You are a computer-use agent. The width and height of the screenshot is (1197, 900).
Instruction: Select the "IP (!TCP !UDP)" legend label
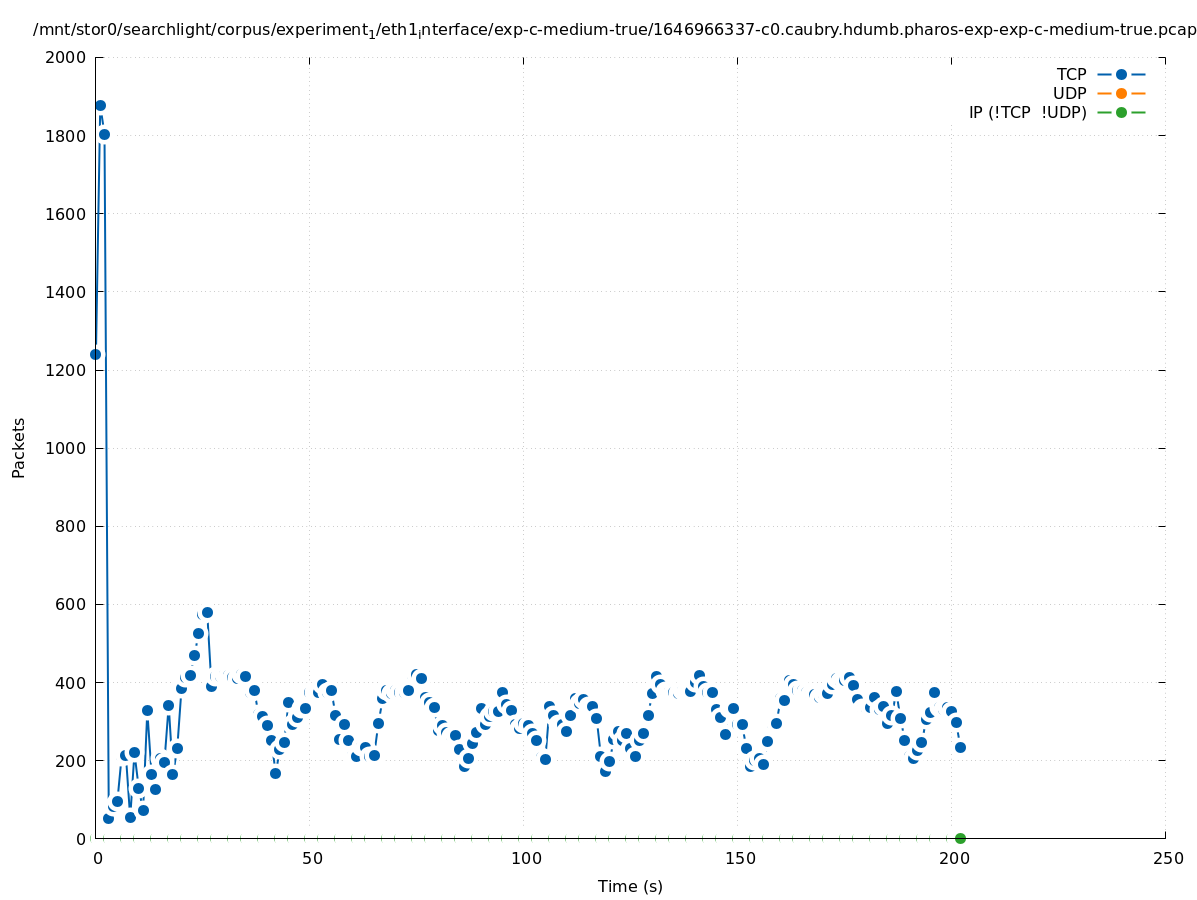tap(1027, 112)
